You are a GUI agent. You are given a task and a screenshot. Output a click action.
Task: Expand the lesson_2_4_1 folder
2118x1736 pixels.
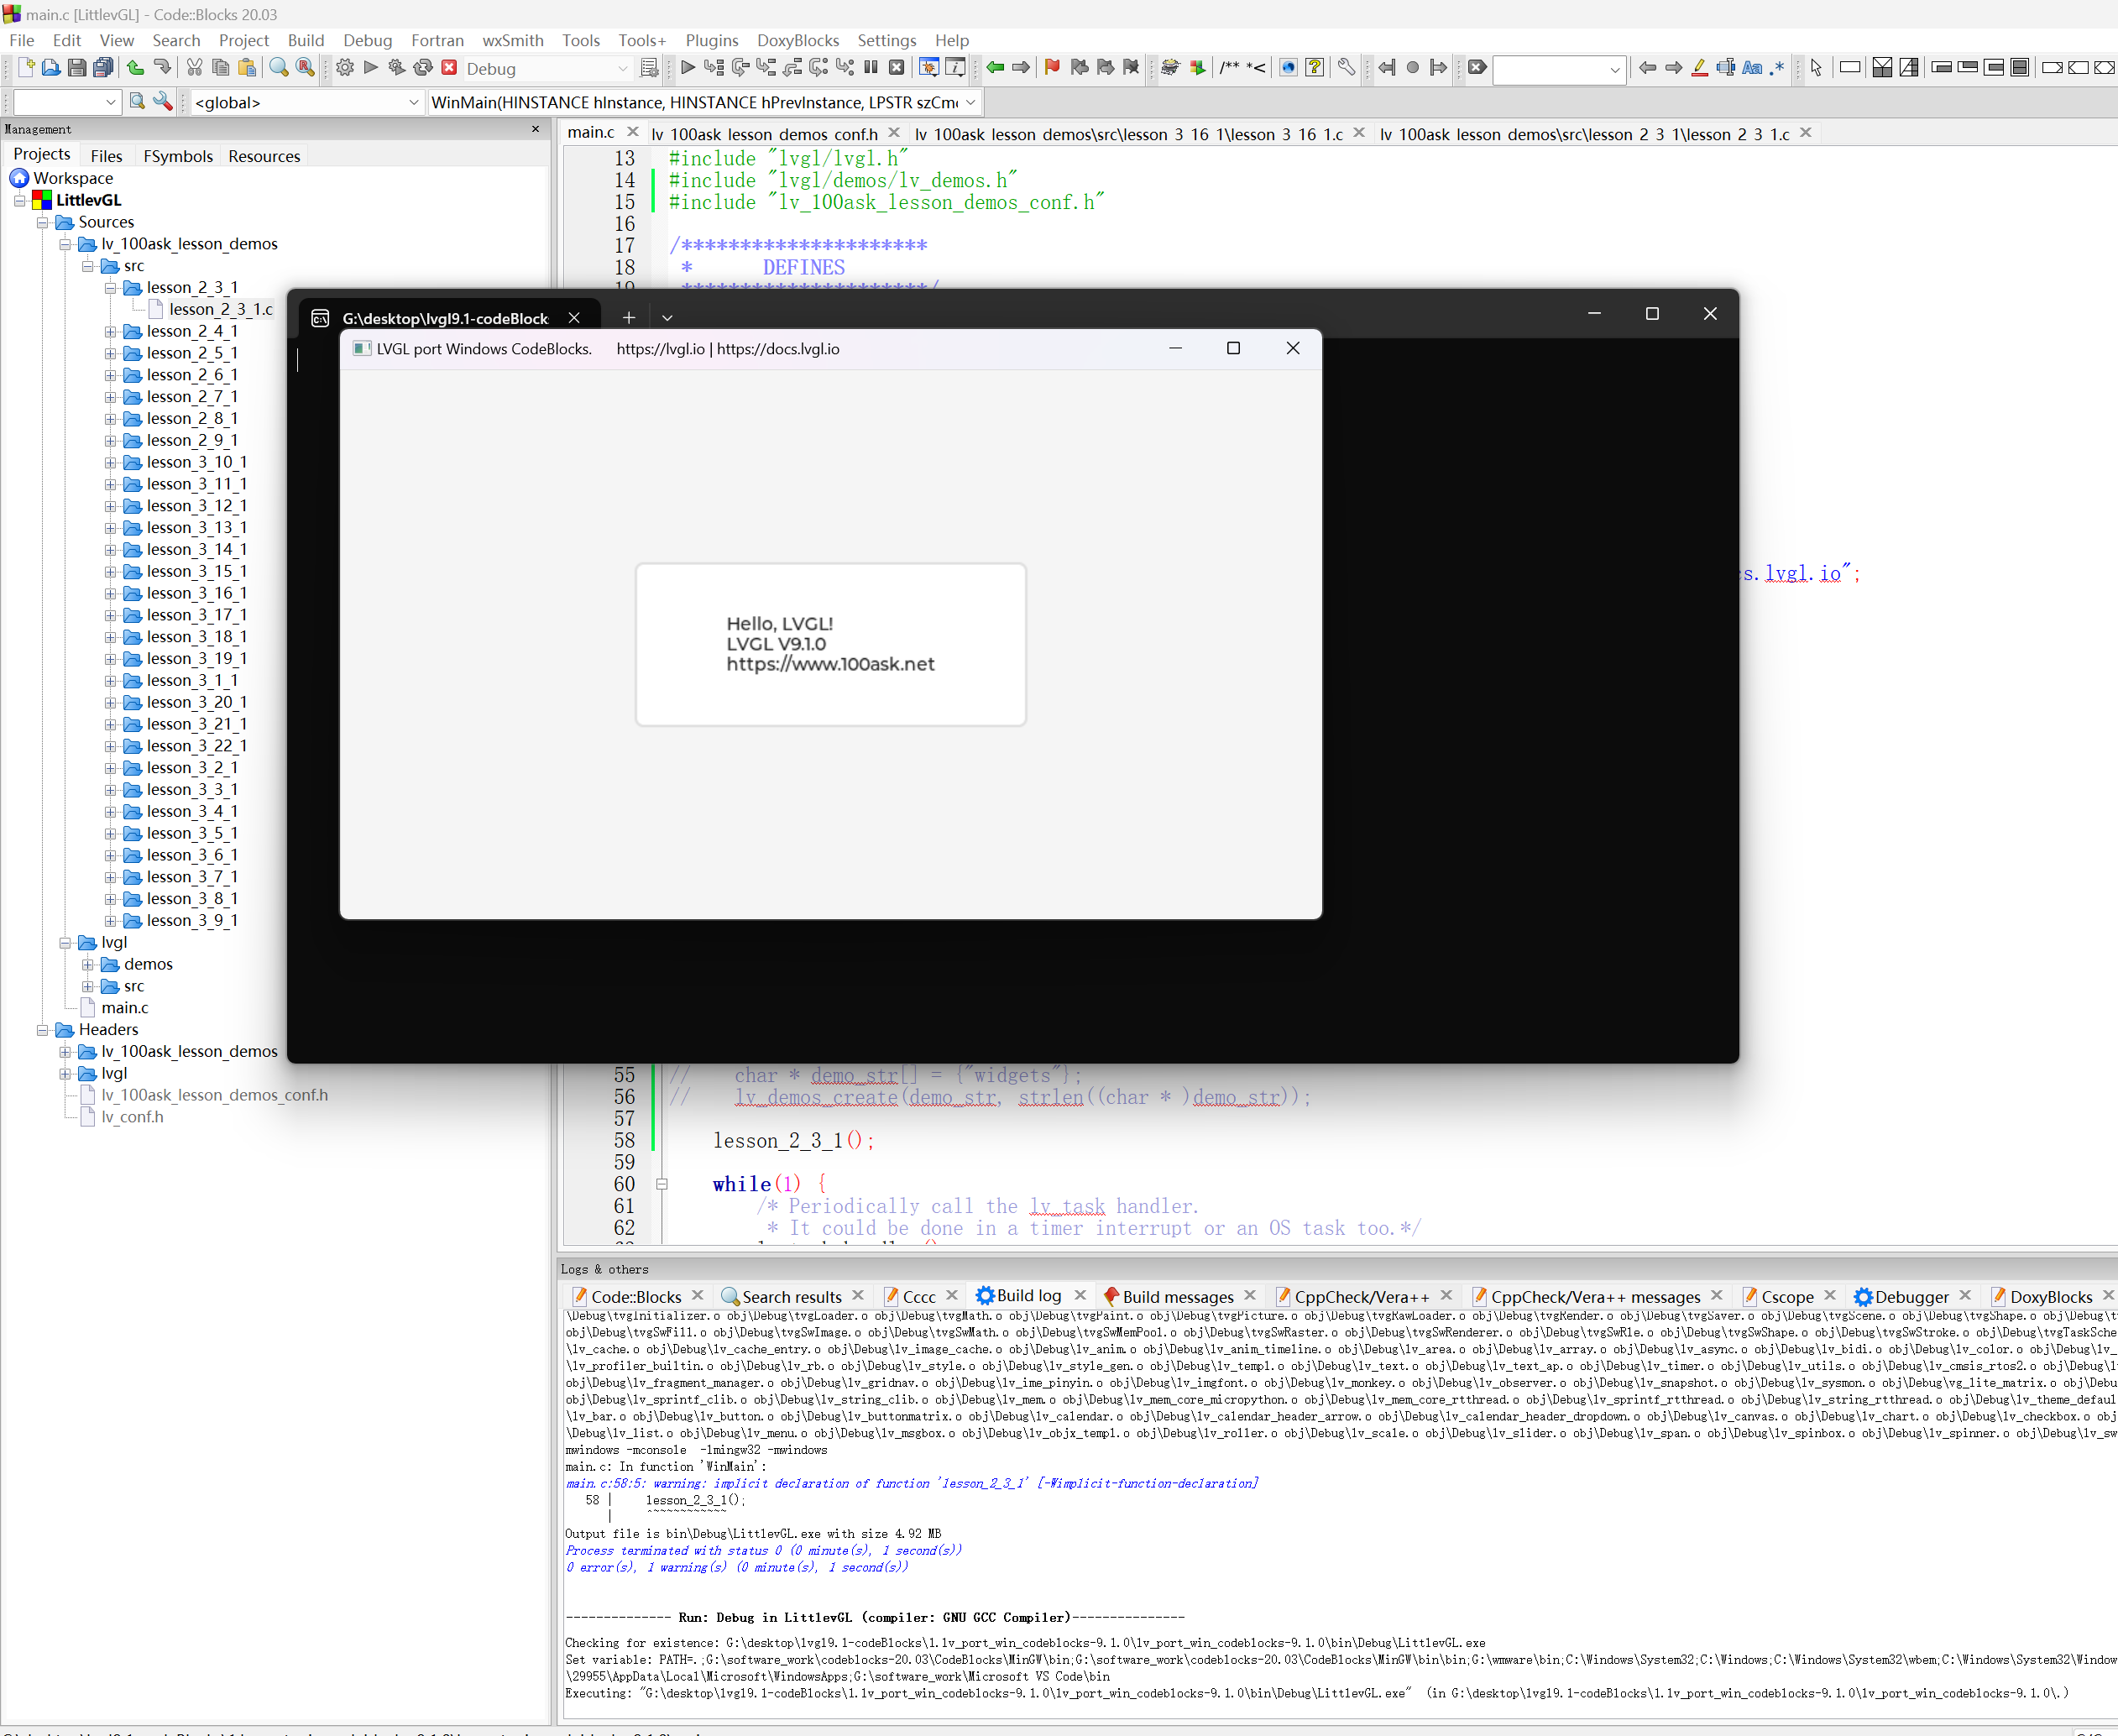[x=110, y=331]
